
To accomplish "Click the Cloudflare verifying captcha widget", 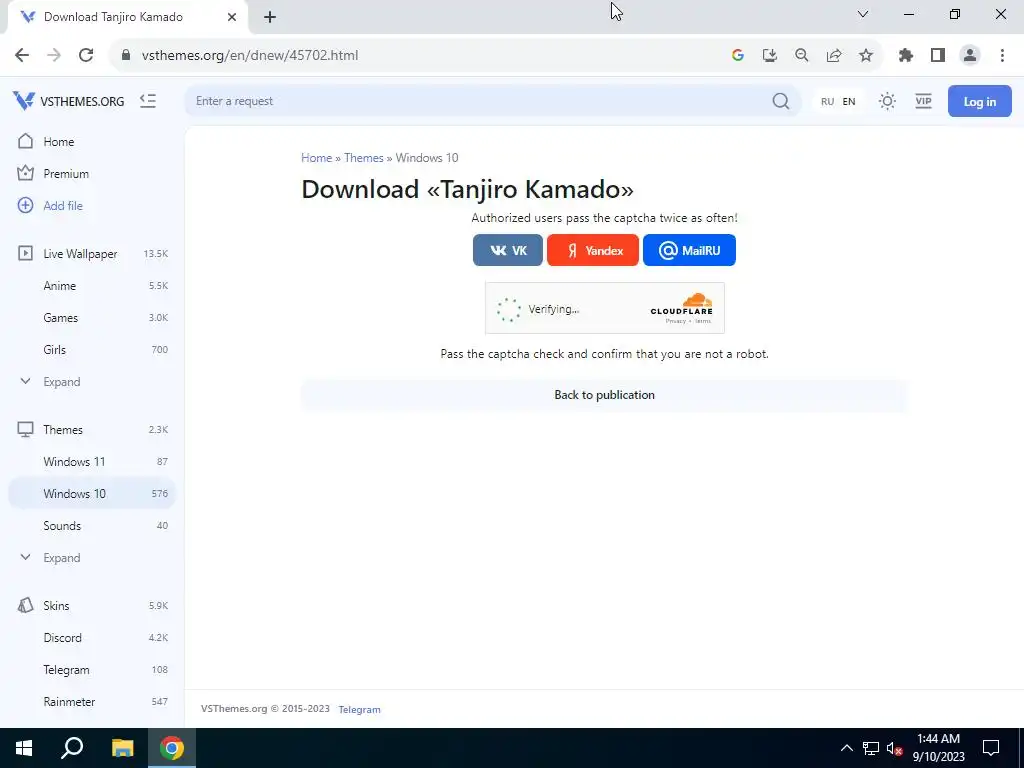I will coord(605,308).
